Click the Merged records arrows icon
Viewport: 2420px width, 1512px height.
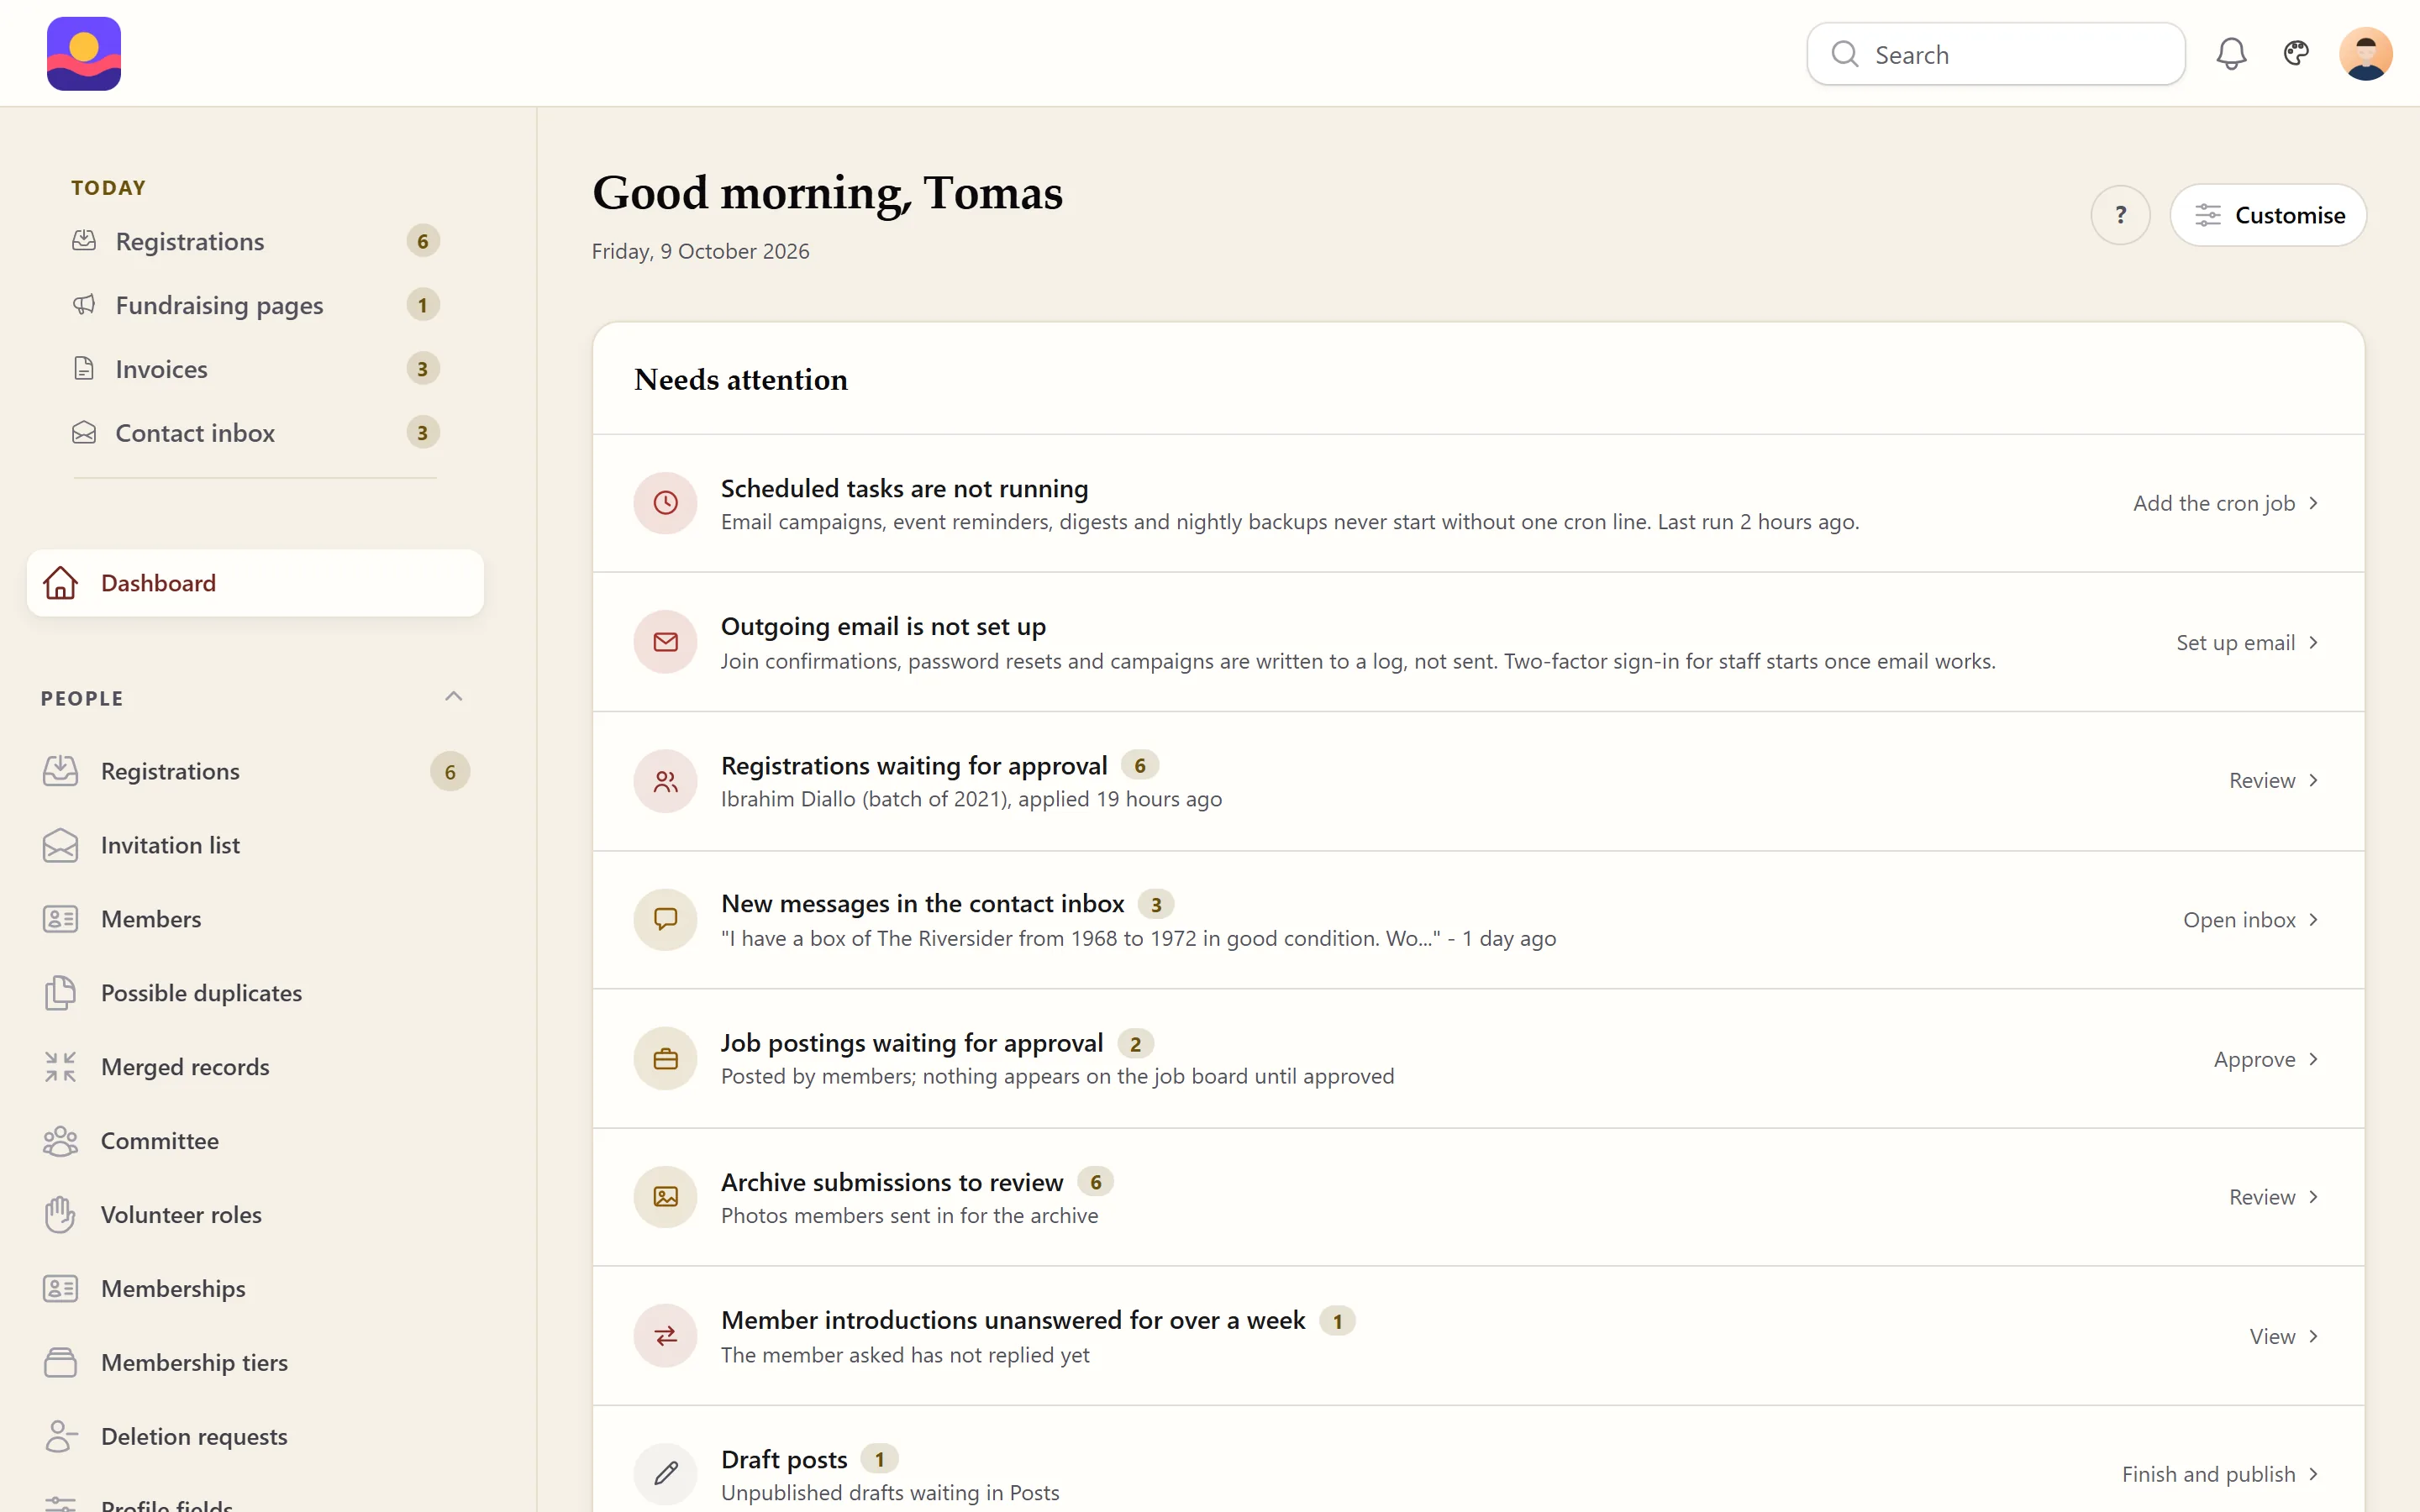click(60, 1066)
